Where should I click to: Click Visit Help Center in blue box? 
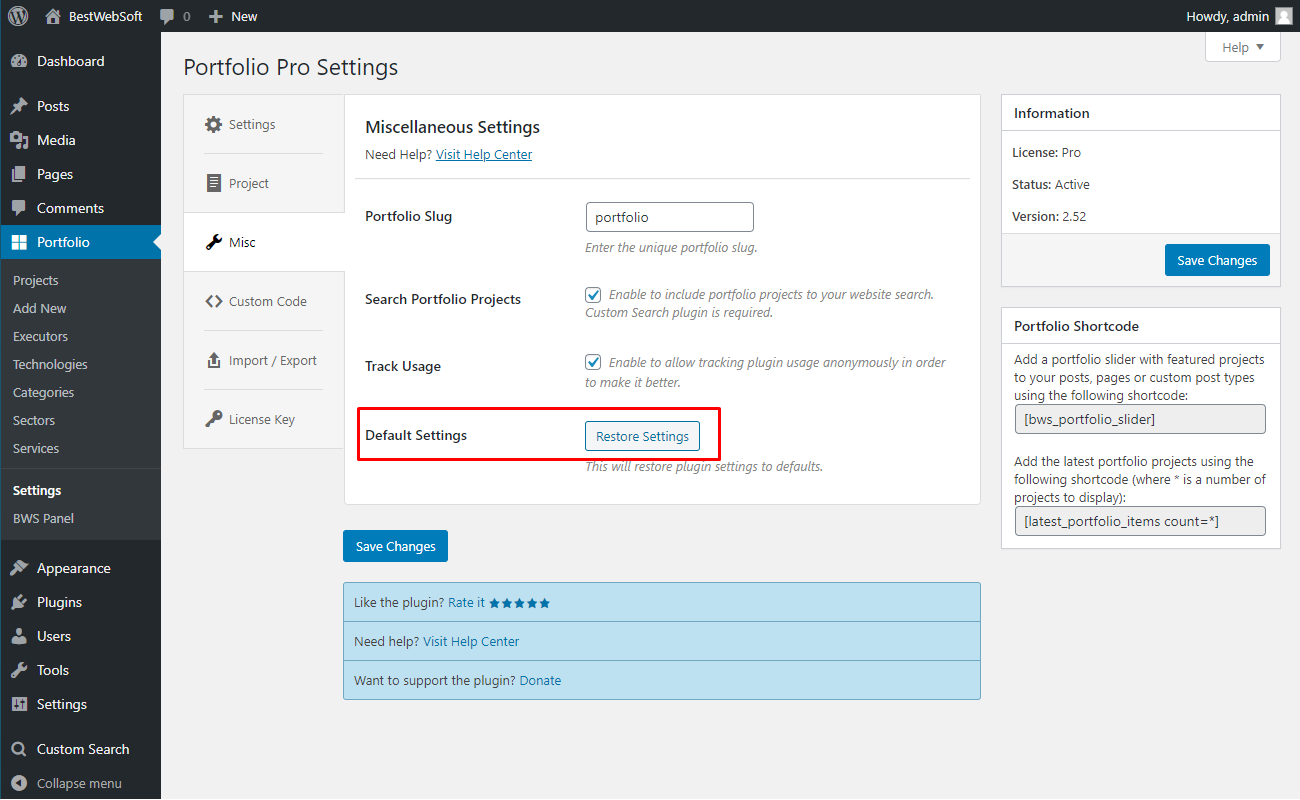pyautogui.click(x=471, y=642)
